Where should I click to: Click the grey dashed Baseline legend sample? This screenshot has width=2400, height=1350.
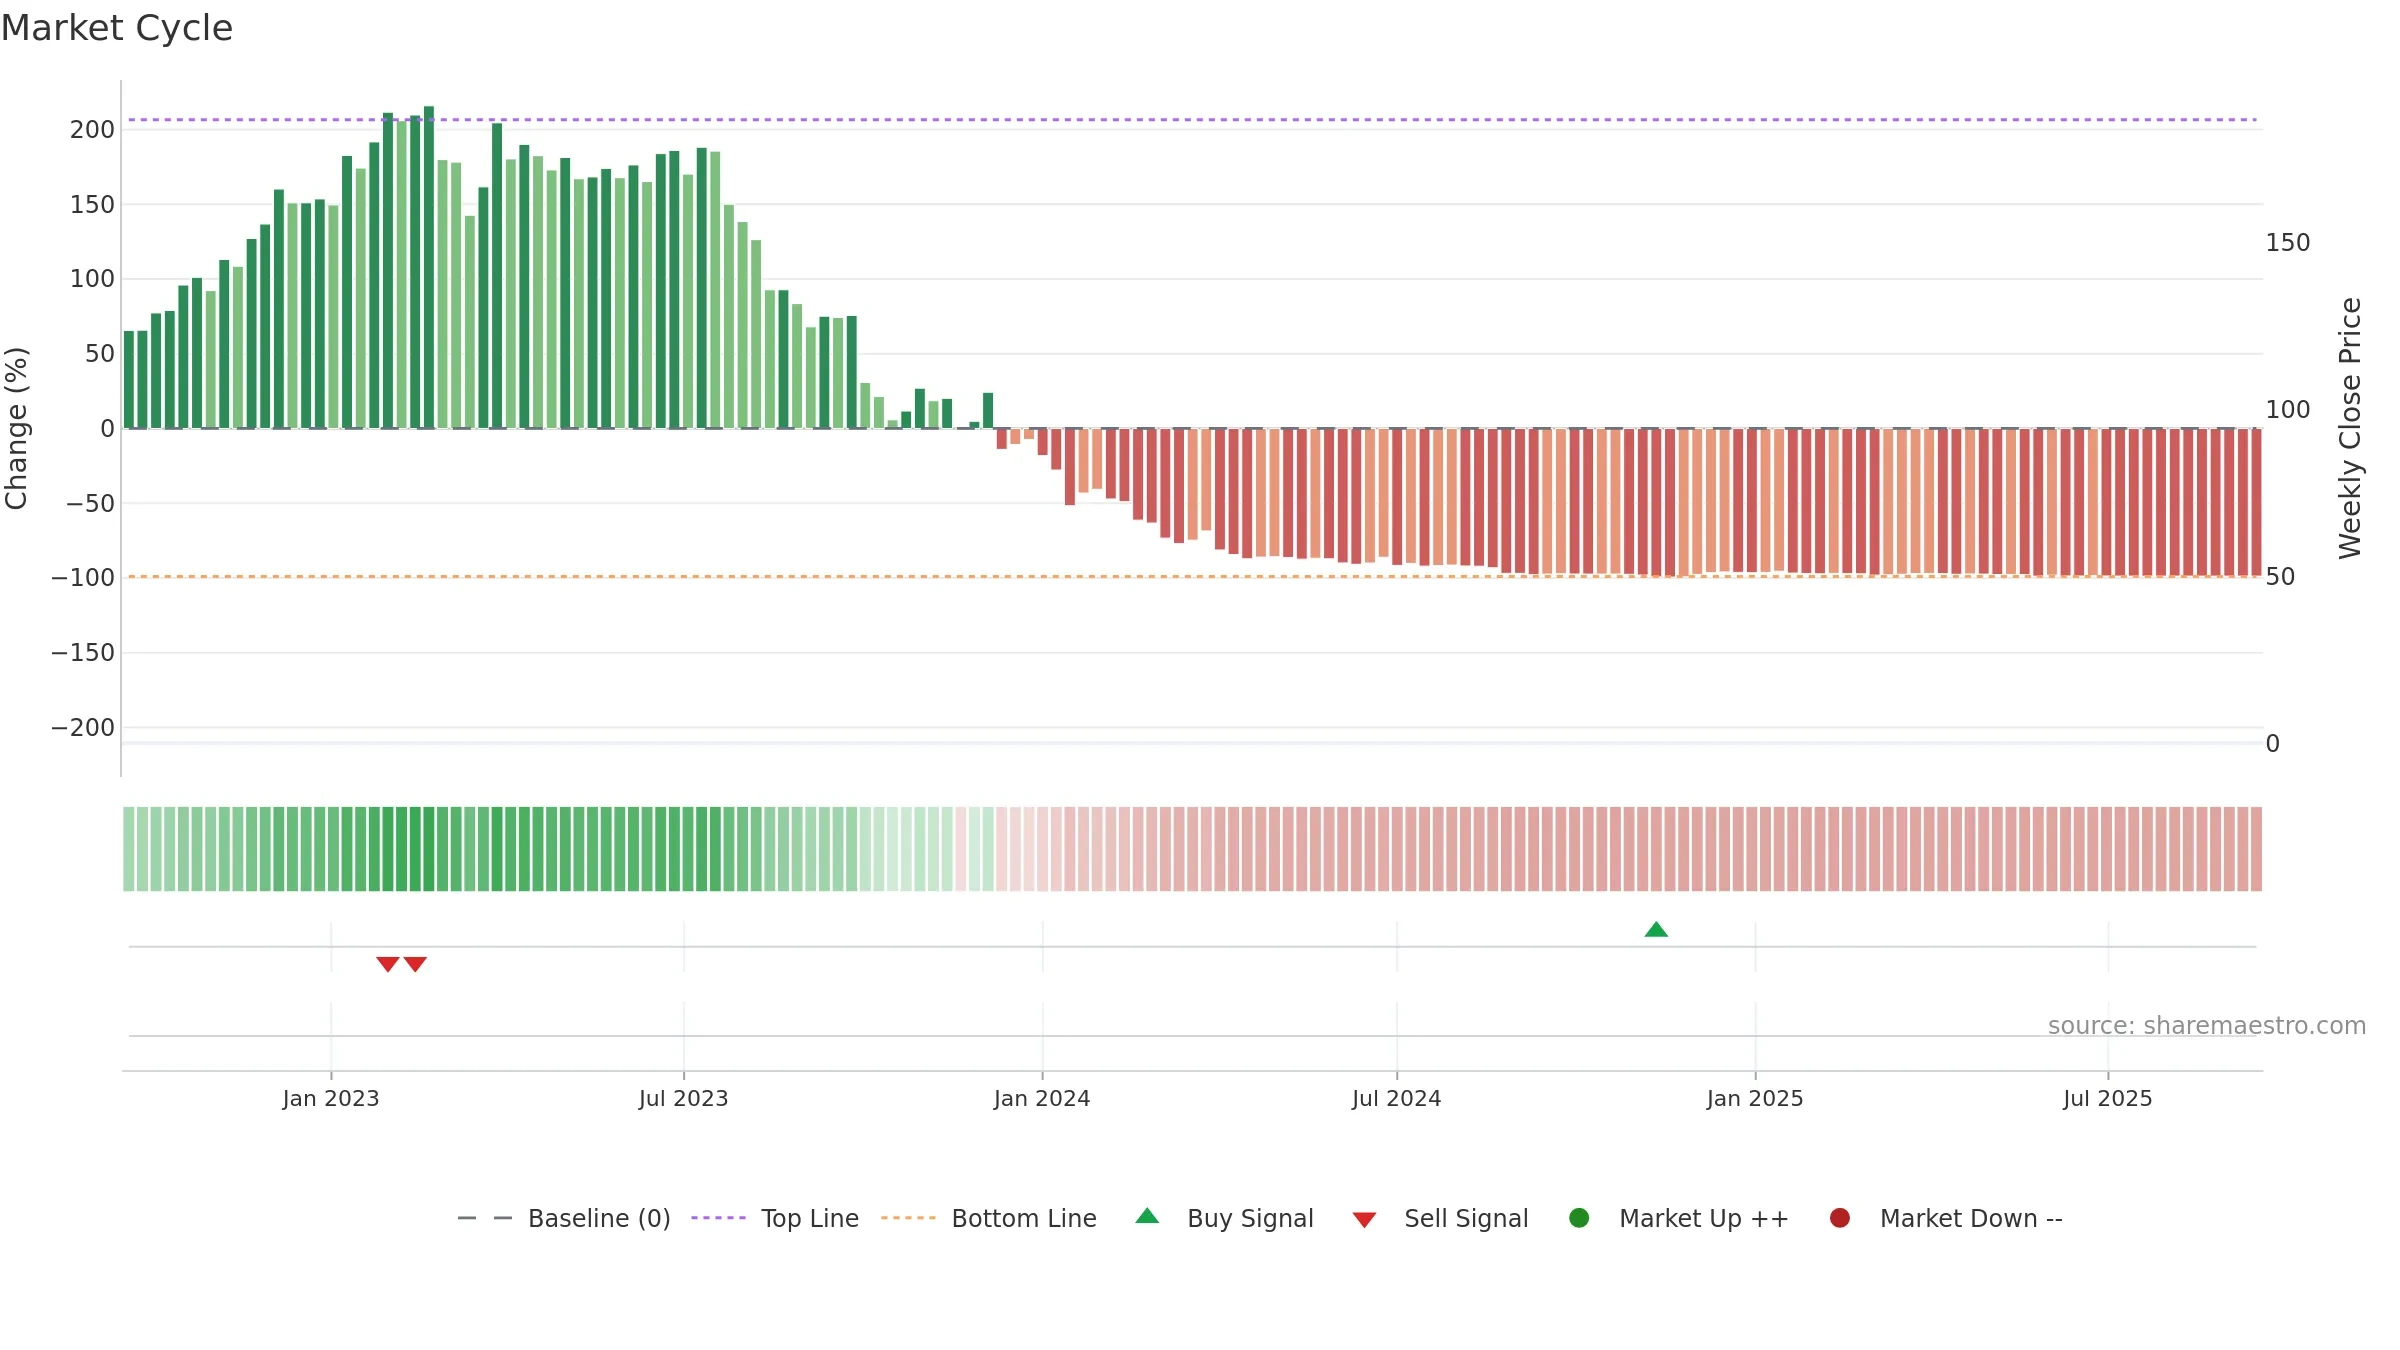pyautogui.click(x=485, y=1218)
